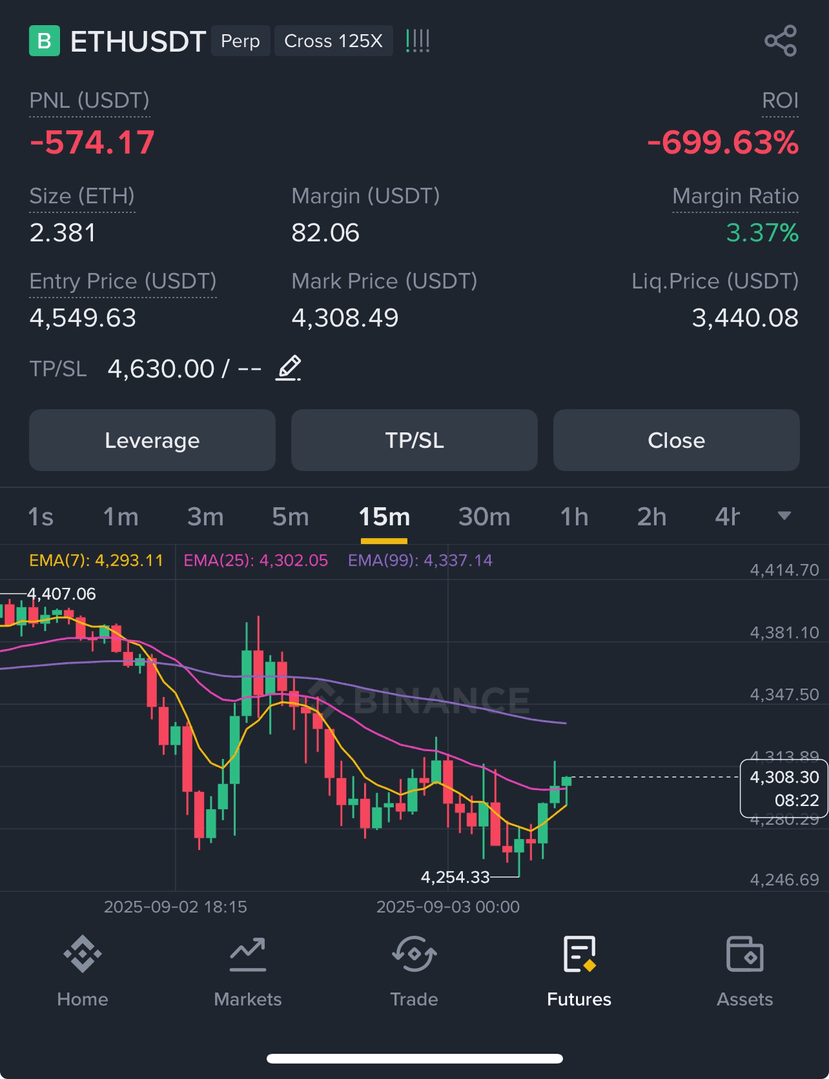Tap the 2025-09-02 18:15 time label
The width and height of the screenshot is (829, 1079).
pos(175,907)
